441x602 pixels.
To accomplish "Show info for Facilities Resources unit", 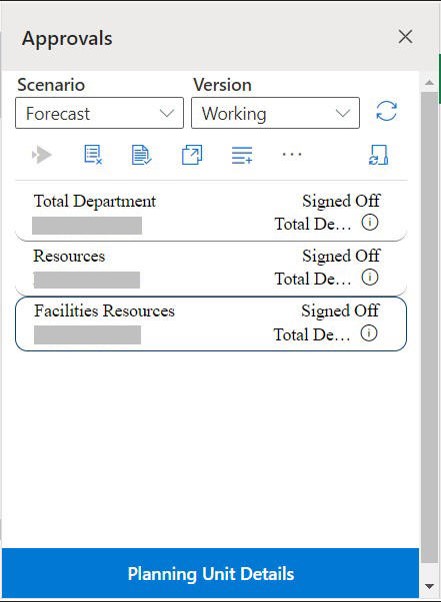I will pos(368,333).
